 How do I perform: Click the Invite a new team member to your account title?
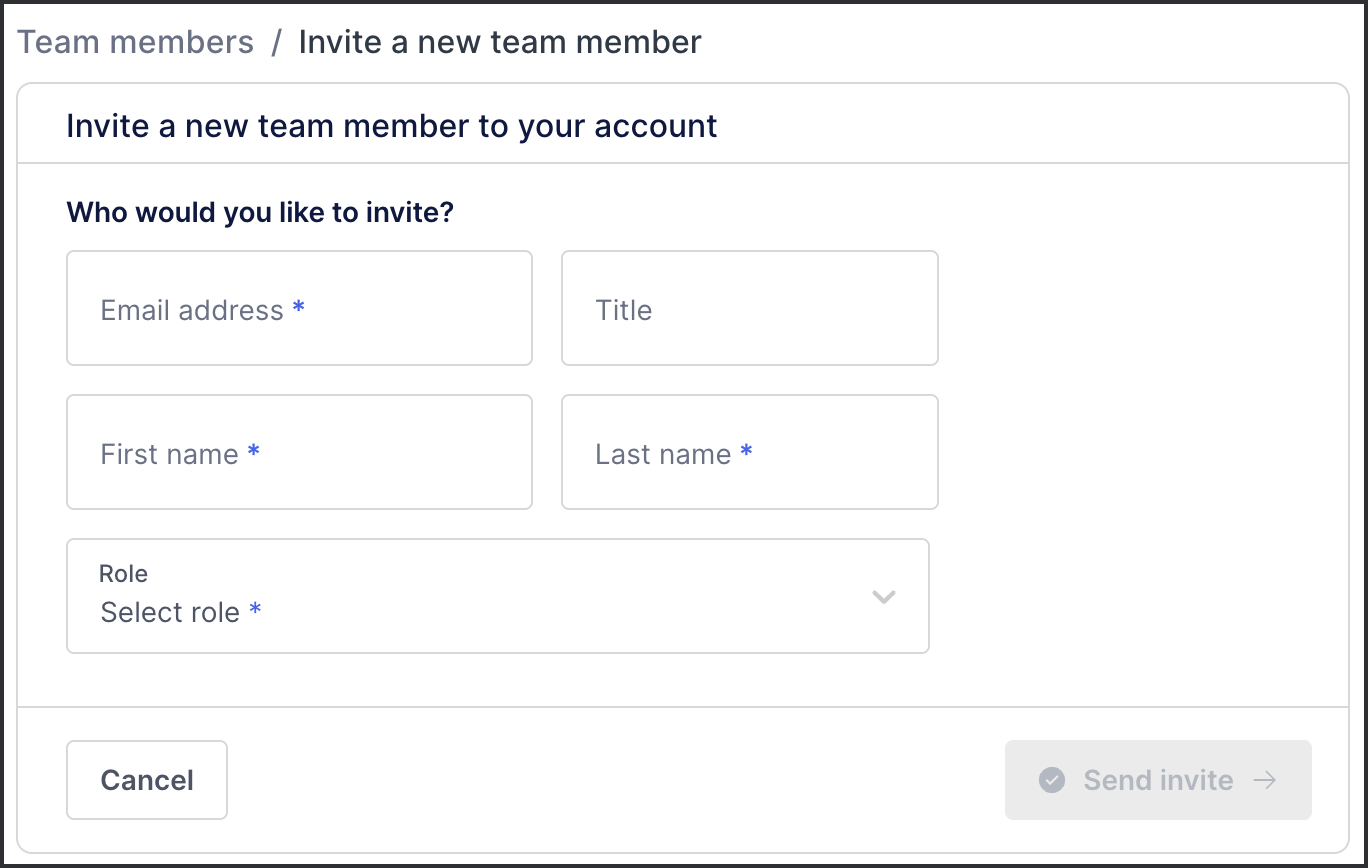pos(392,126)
